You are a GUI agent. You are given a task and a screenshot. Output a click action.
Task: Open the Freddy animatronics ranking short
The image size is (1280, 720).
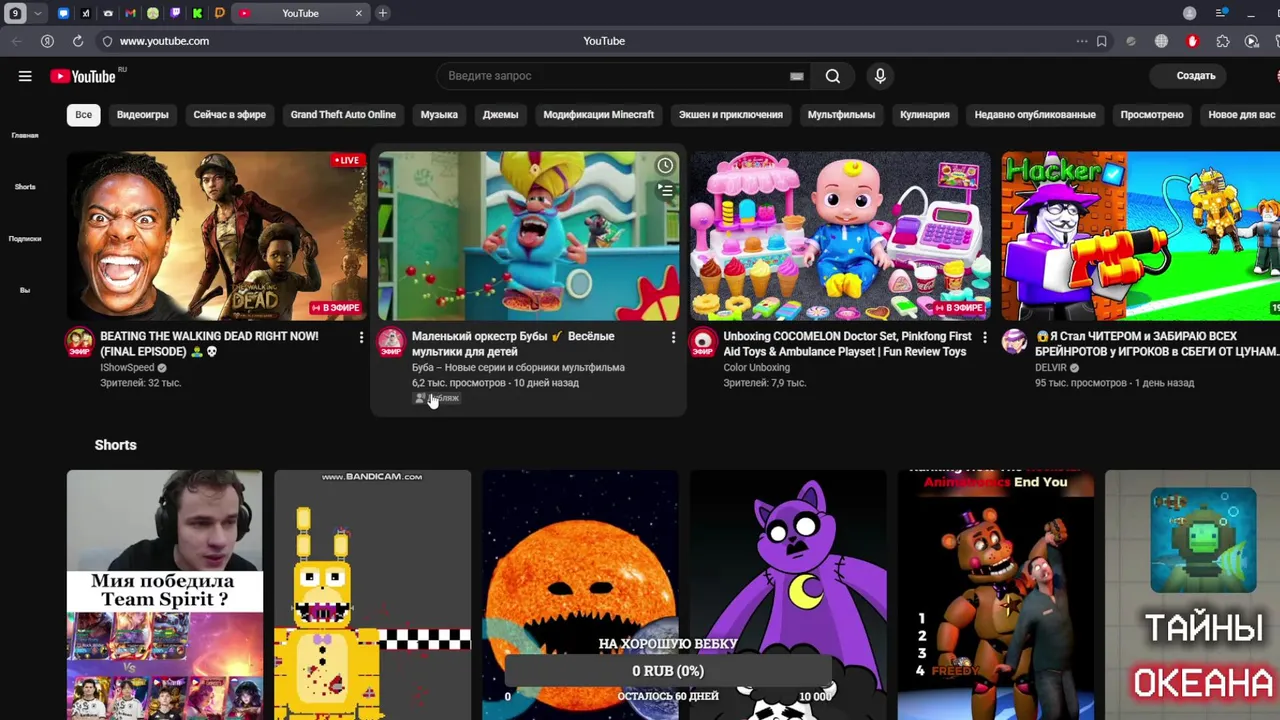(x=997, y=595)
